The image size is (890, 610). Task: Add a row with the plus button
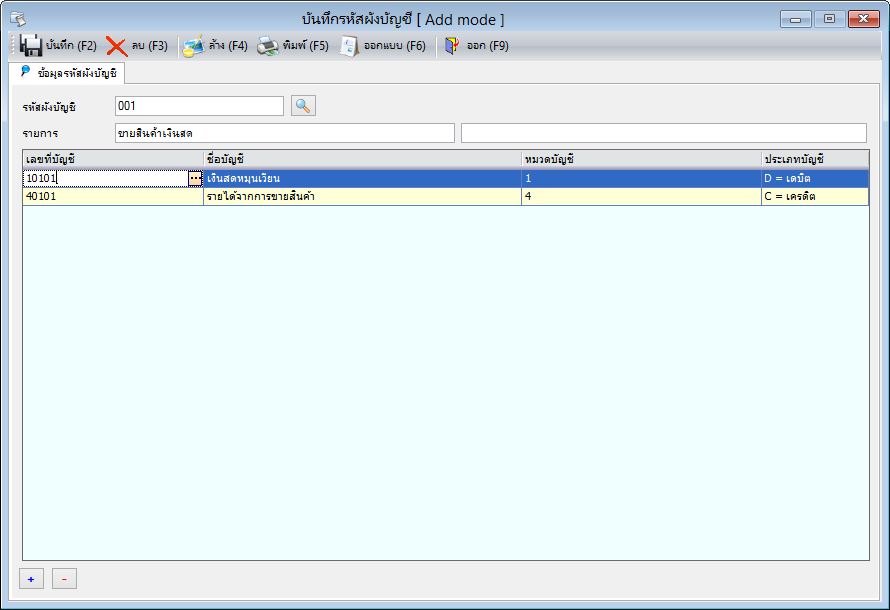[x=31, y=579]
